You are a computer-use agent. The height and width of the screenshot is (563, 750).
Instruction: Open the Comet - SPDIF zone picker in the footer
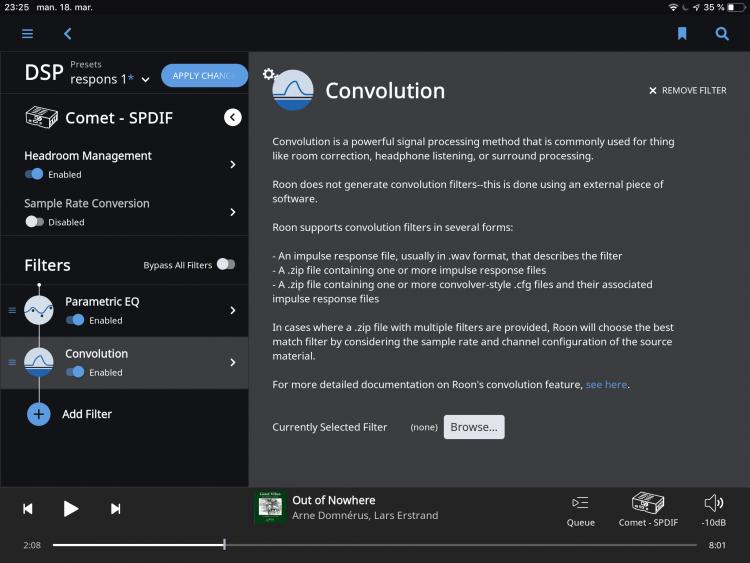[648, 510]
